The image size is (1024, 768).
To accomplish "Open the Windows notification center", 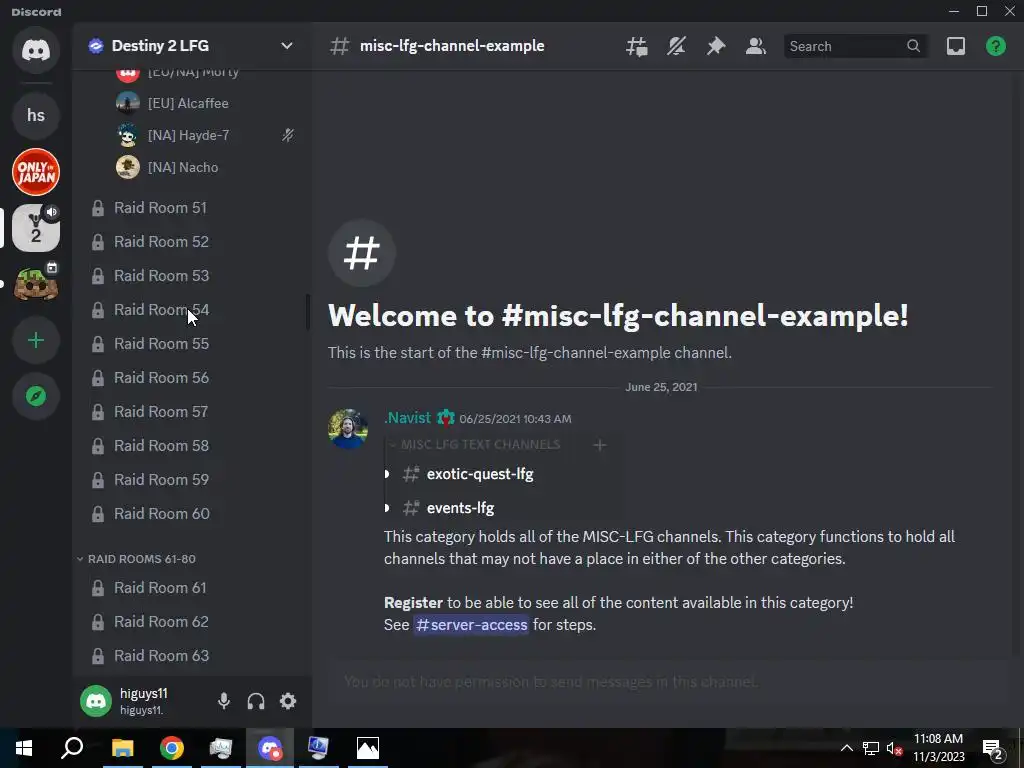I will pos(993,749).
